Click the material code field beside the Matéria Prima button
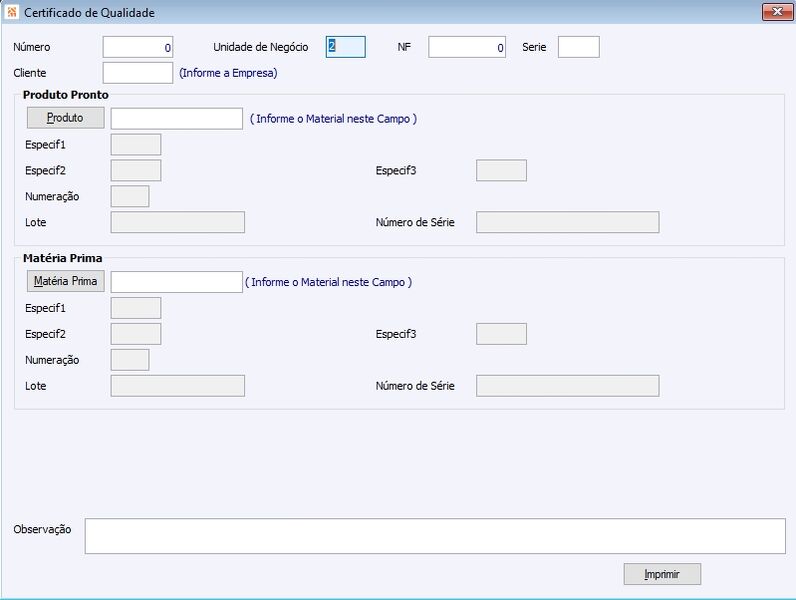The height and width of the screenshot is (600, 796). [177, 282]
